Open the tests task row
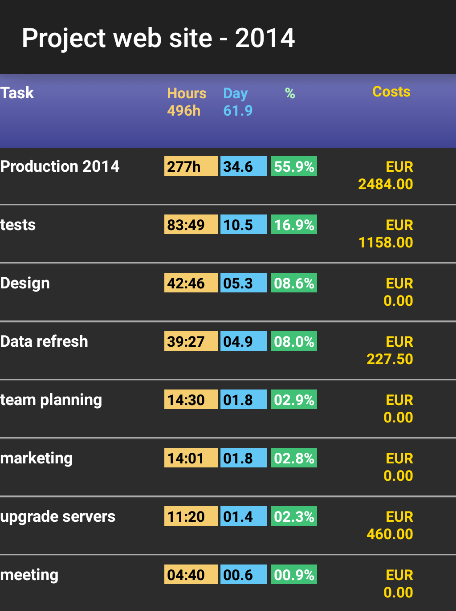This screenshot has width=456, height=611. pyautogui.click(x=228, y=233)
